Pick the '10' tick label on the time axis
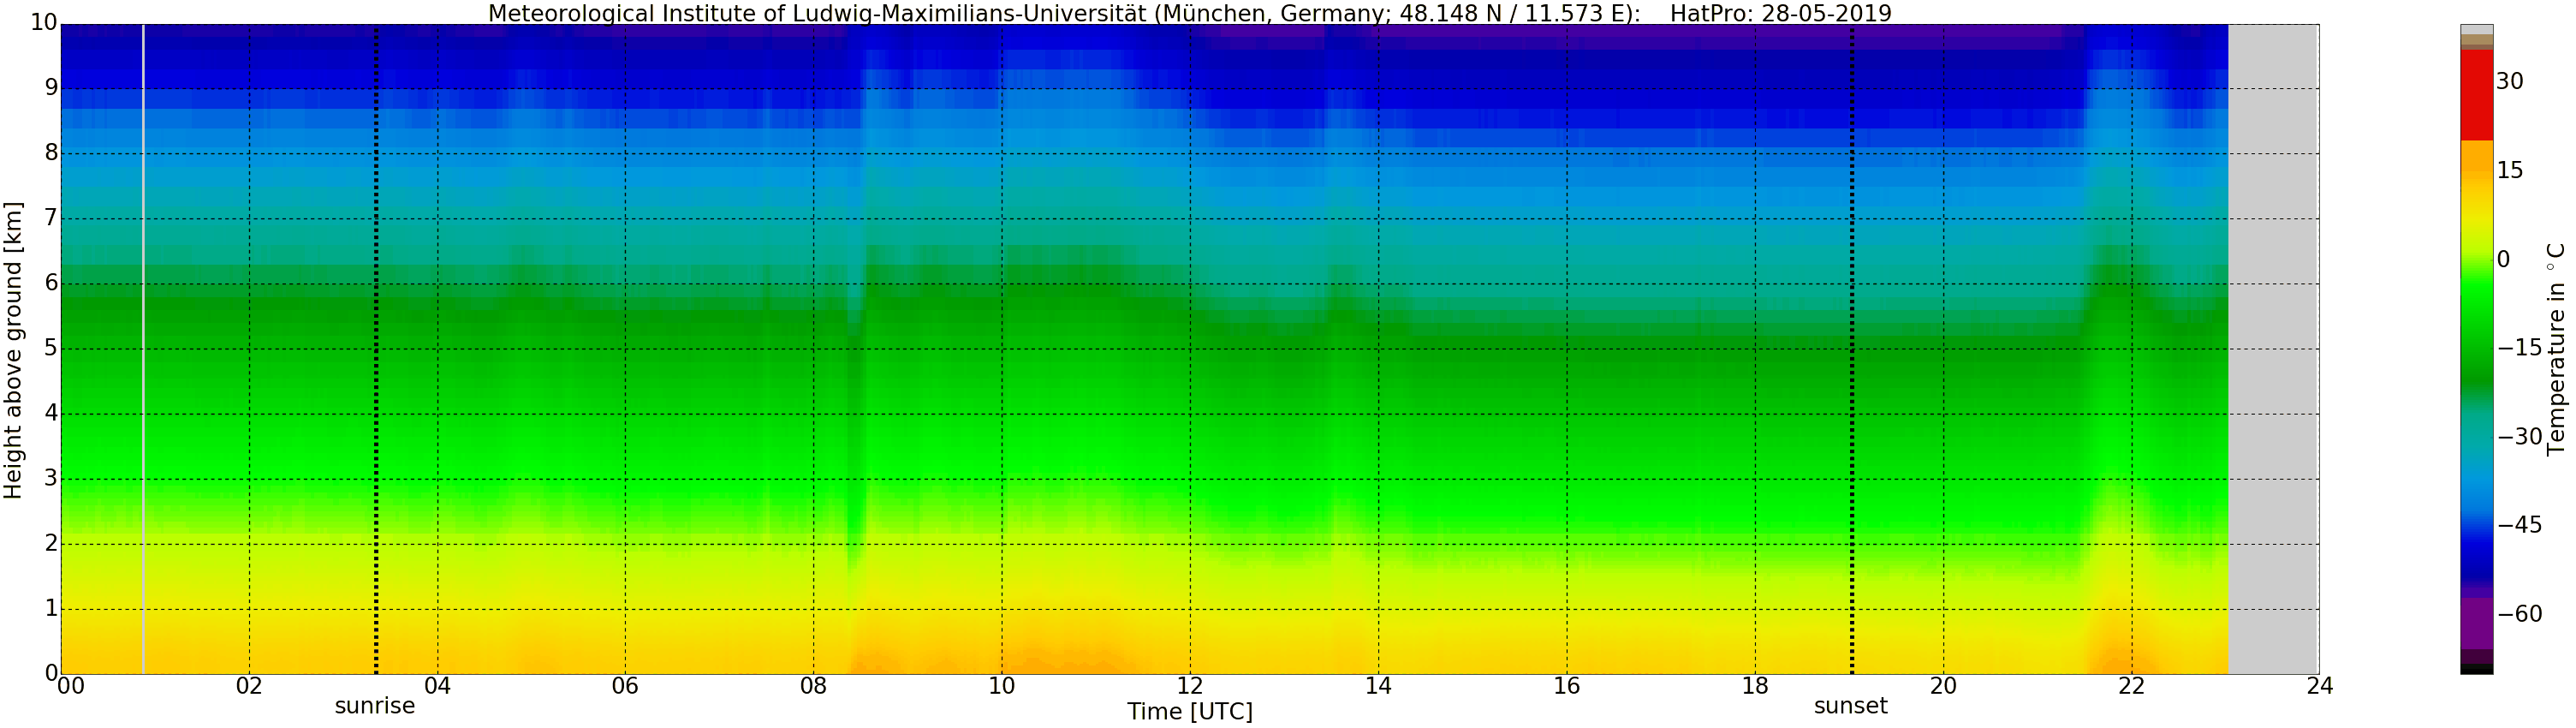This screenshot has width=2576, height=728. pos(1002,686)
